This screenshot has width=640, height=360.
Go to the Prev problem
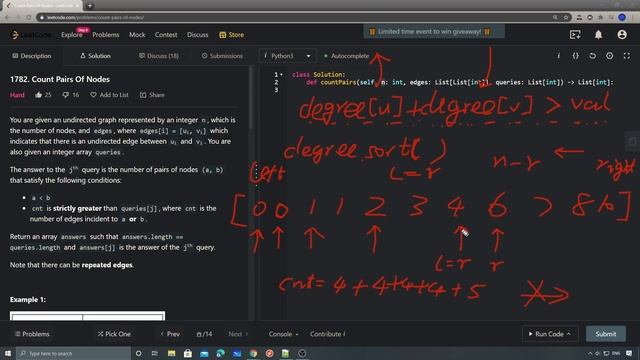click(170, 334)
